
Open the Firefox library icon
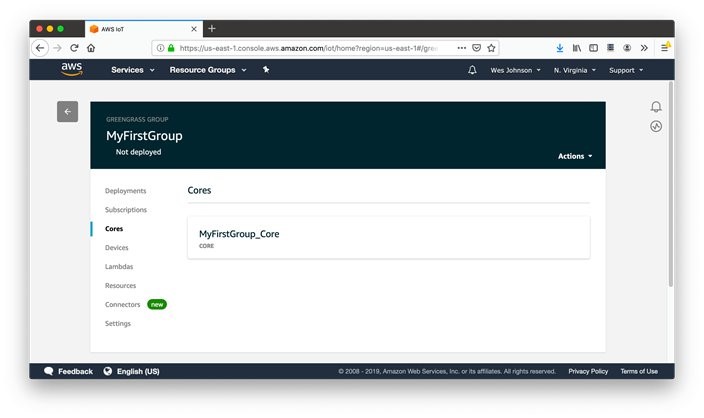tap(576, 48)
